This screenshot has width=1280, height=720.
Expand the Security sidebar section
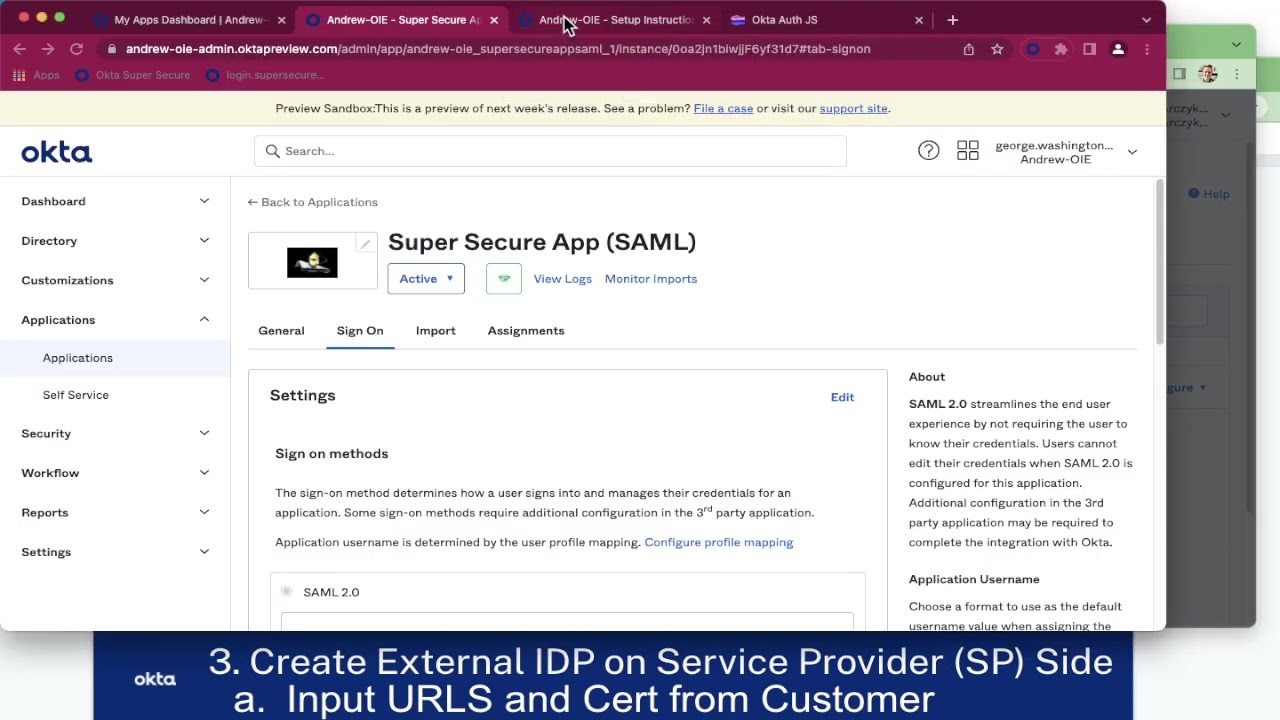click(115, 433)
